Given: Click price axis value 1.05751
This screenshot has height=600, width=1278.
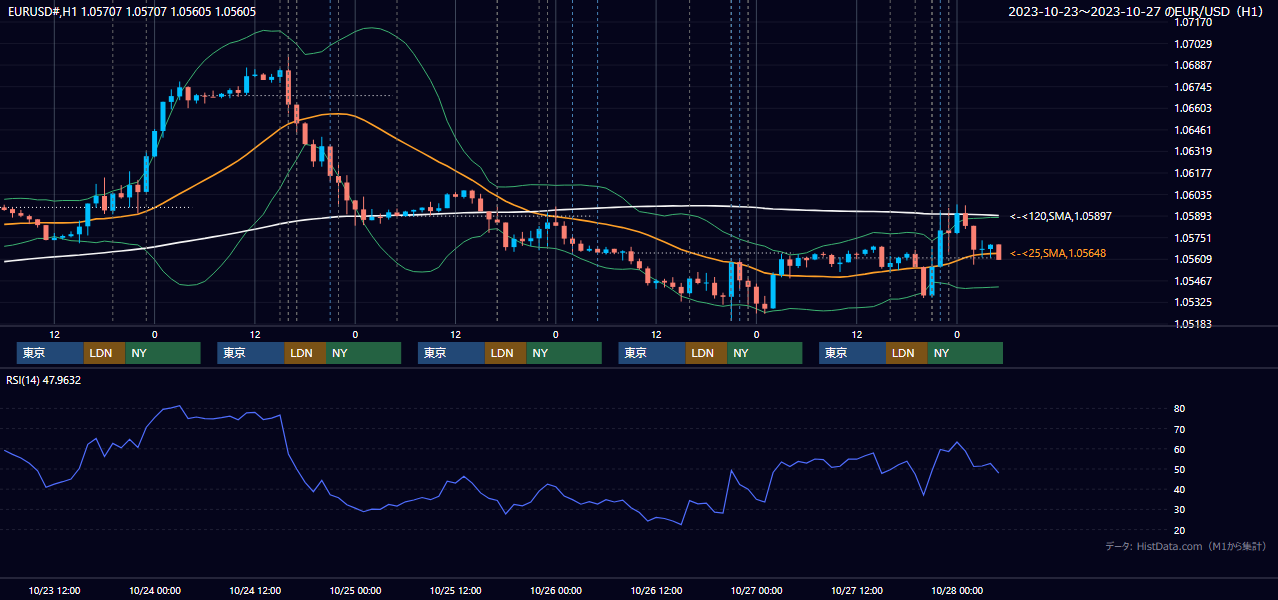Looking at the screenshot, I should tap(1194, 238).
